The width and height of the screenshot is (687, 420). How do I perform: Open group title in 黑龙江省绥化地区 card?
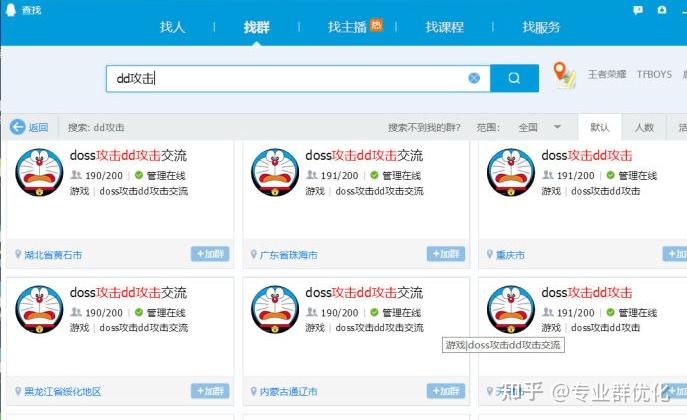(x=128, y=293)
